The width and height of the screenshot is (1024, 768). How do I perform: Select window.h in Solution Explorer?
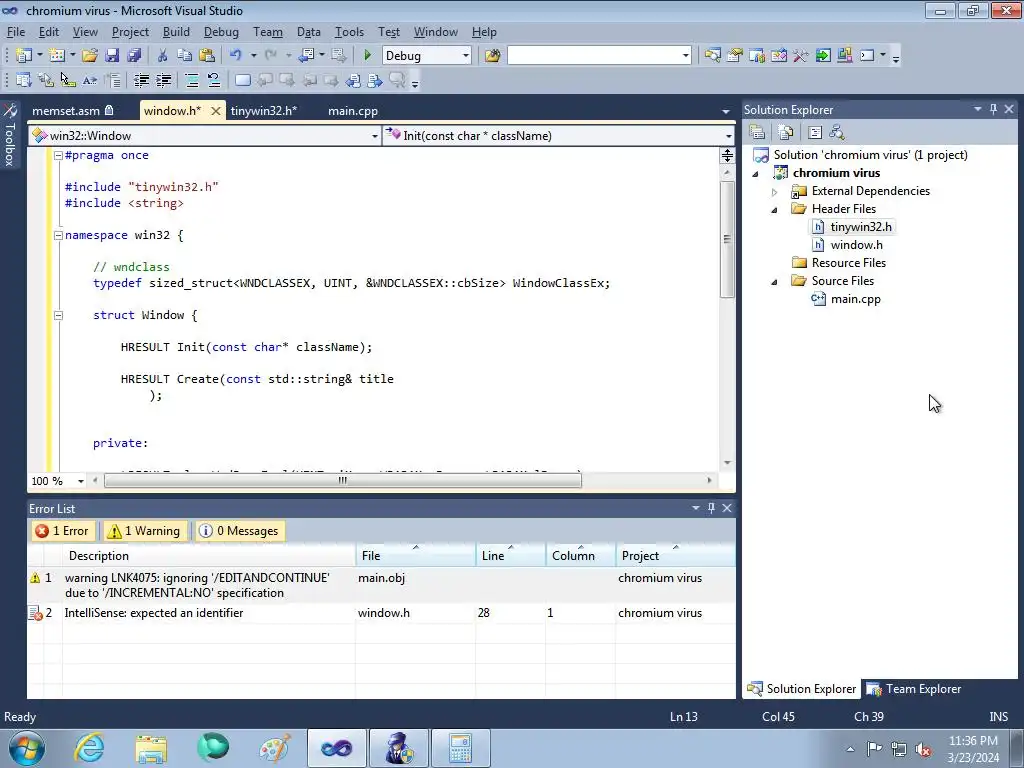click(x=856, y=245)
